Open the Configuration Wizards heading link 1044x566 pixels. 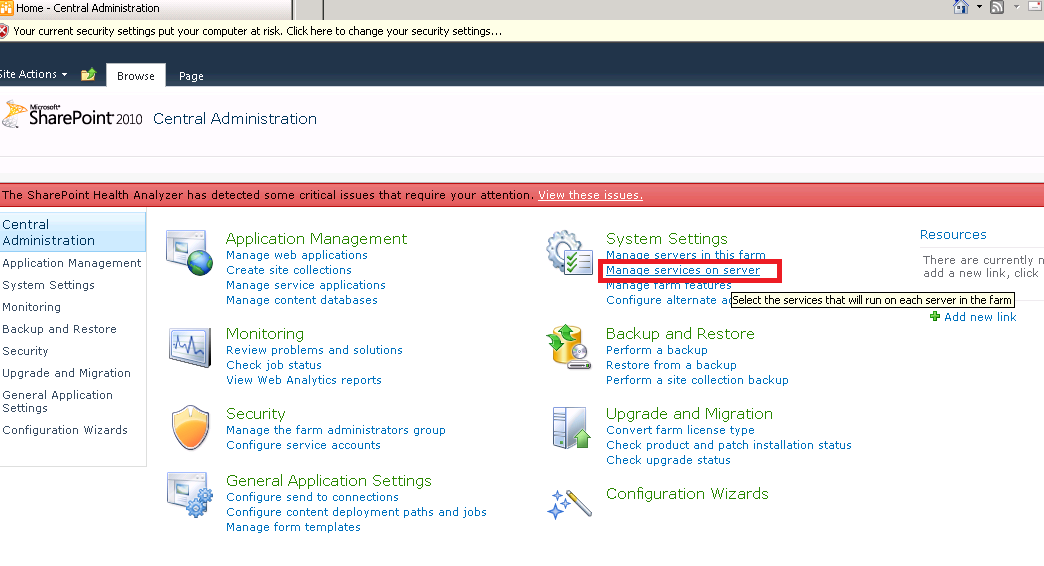click(687, 493)
